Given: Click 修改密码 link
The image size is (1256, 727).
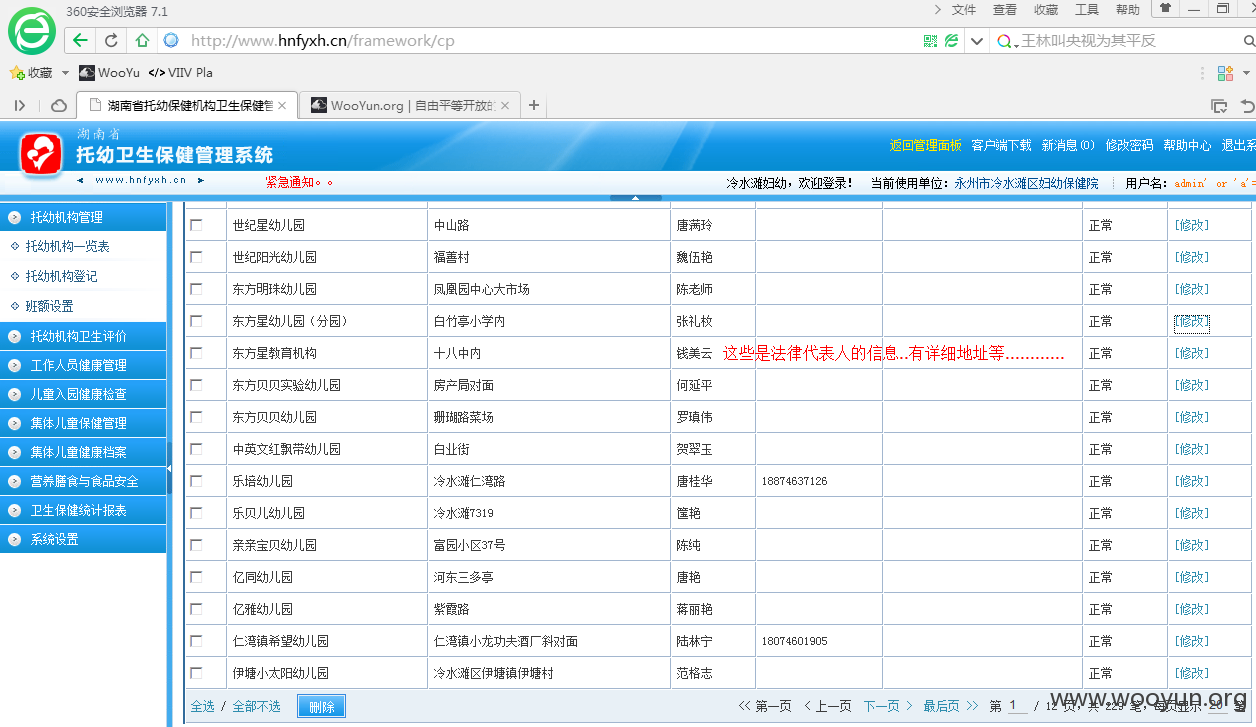Looking at the screenshot, I should 1129,145.
